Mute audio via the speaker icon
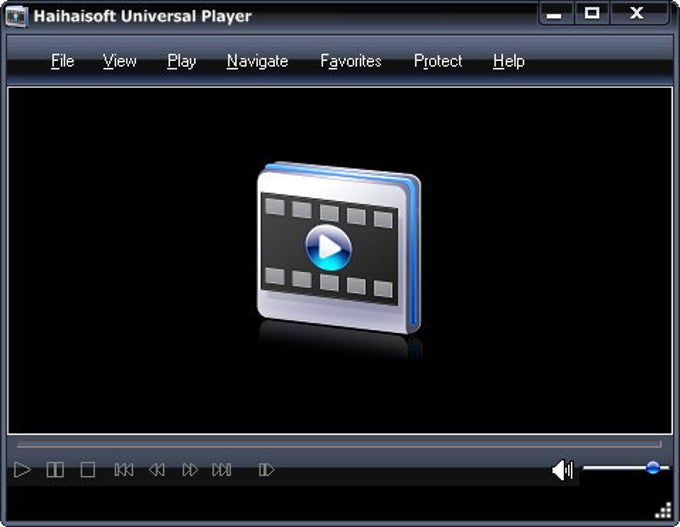Screen dimensions: 680x527 point(562,470)
